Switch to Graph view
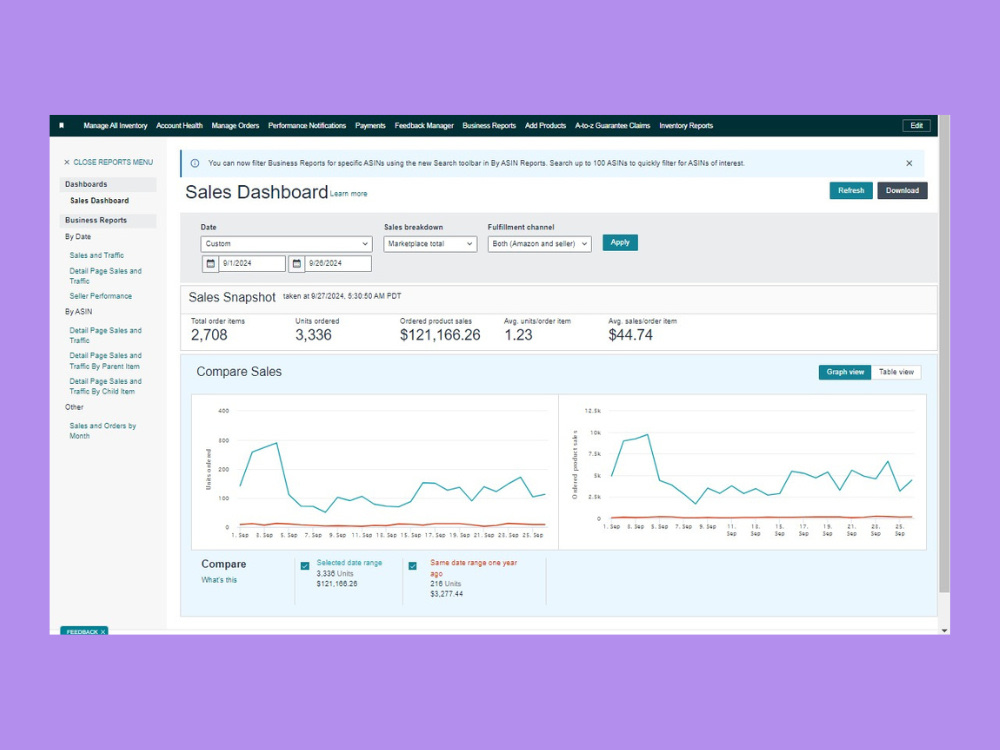The image size is (1000, 750). 845,372
